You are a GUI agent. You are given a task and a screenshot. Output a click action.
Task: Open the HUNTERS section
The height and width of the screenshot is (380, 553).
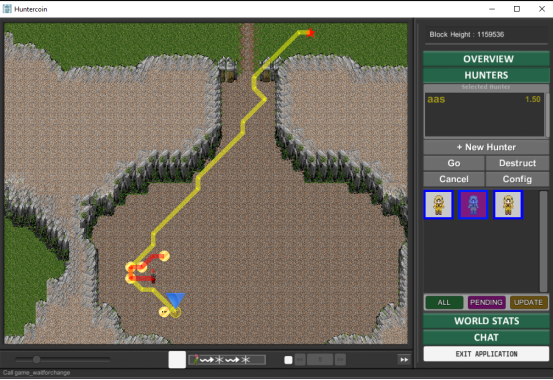(x=486, y=75)
